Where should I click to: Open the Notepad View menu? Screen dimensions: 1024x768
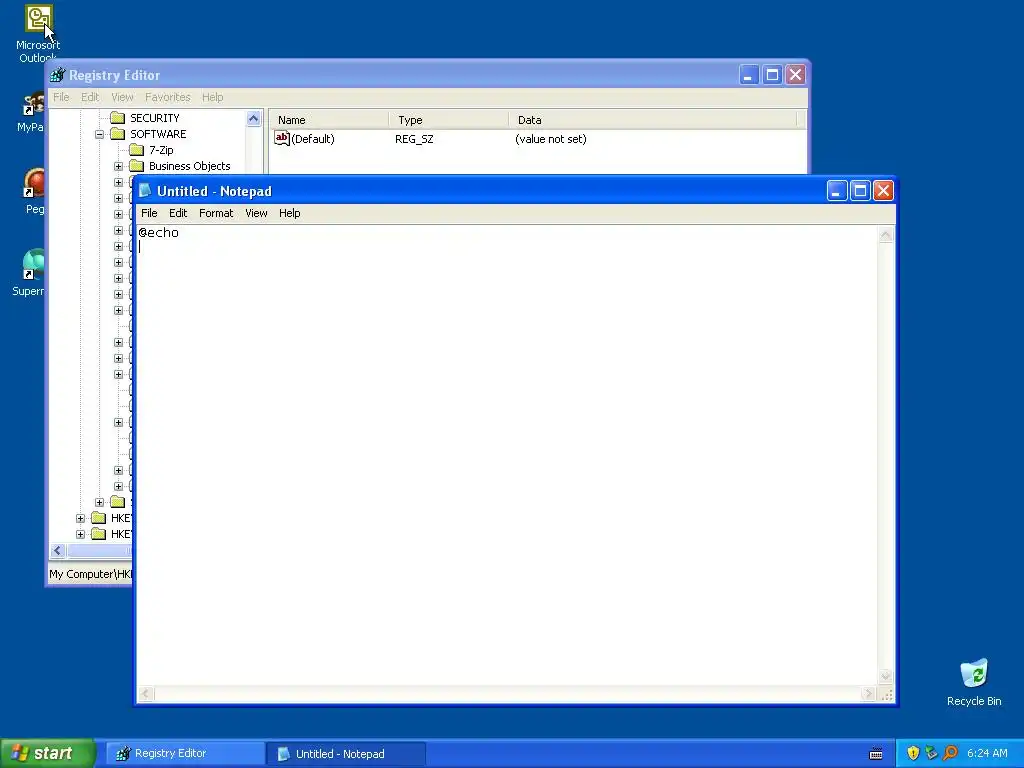pyautogui.click(x=256, y=213)
